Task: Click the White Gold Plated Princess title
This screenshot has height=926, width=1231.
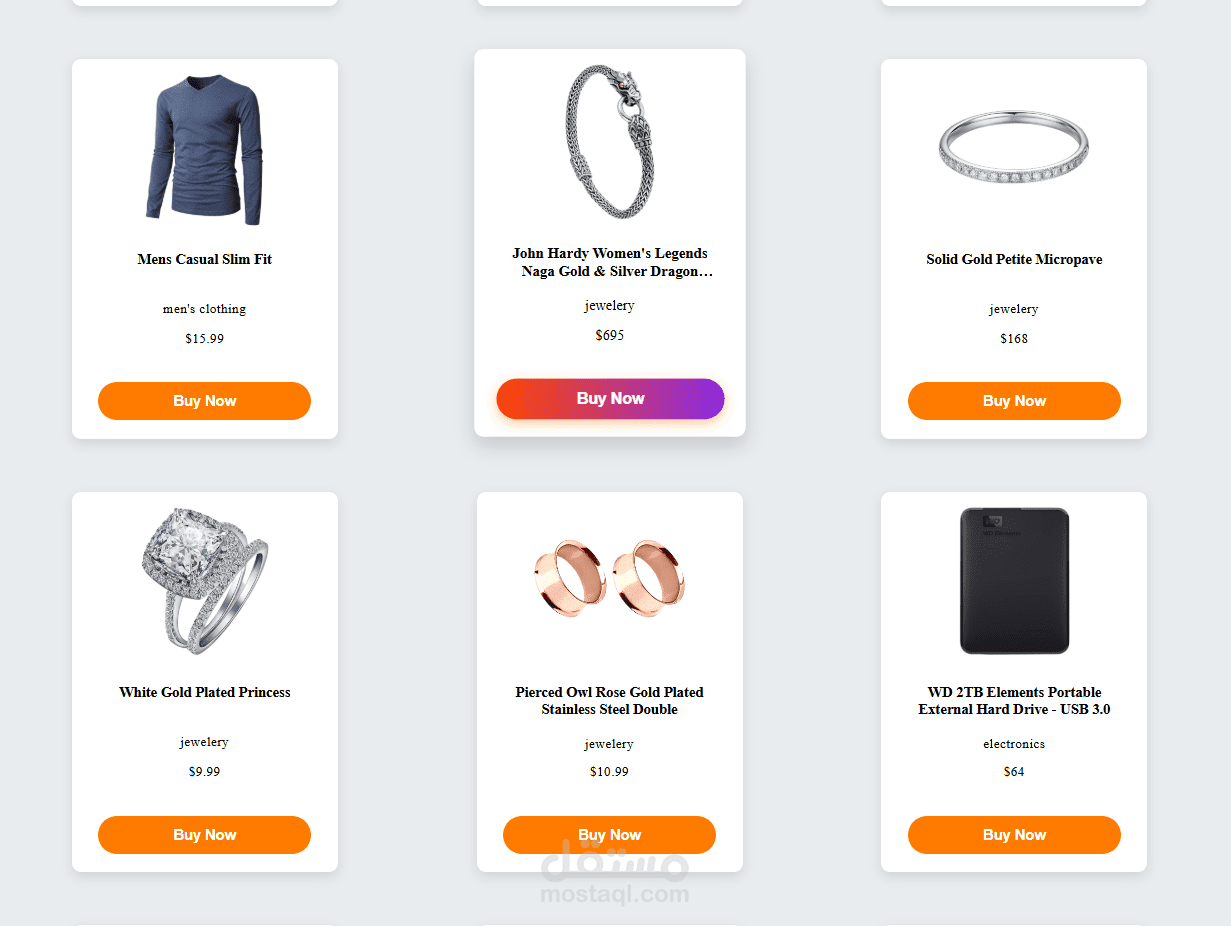Action: (x=204, y=692)
